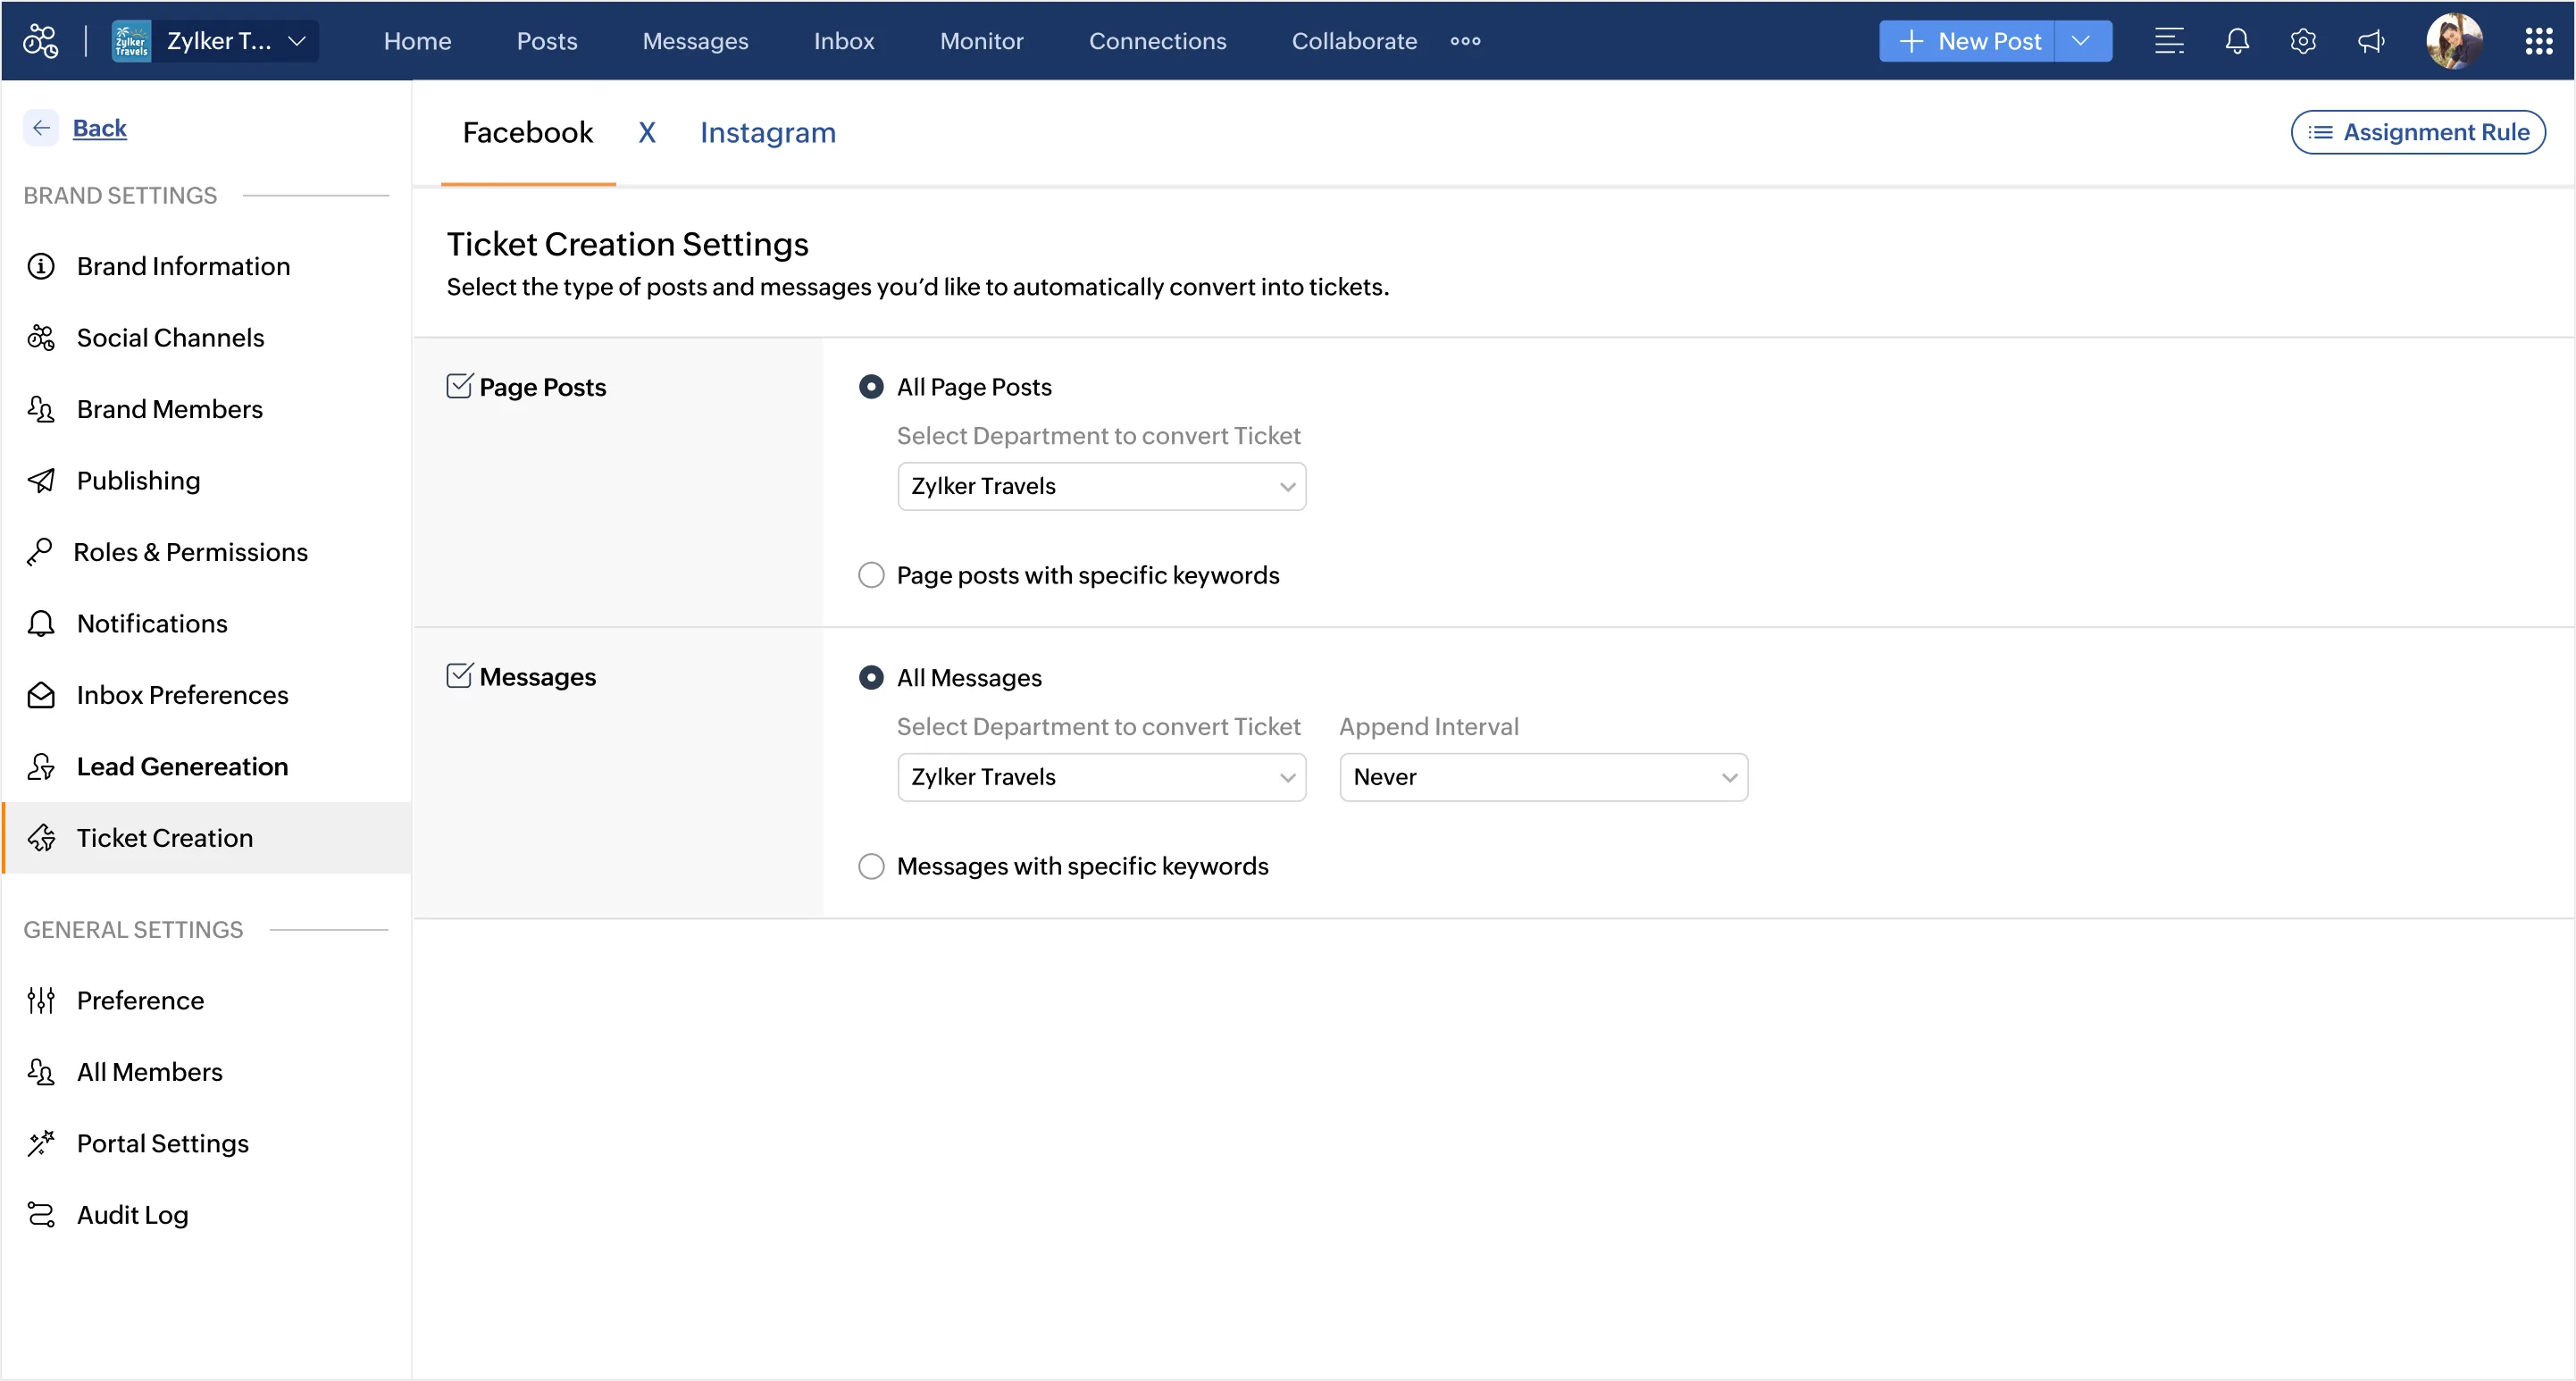Click the announcements megaphone icon
The width and height of the screenshot is (2576, 1381).
(2371, 41)
